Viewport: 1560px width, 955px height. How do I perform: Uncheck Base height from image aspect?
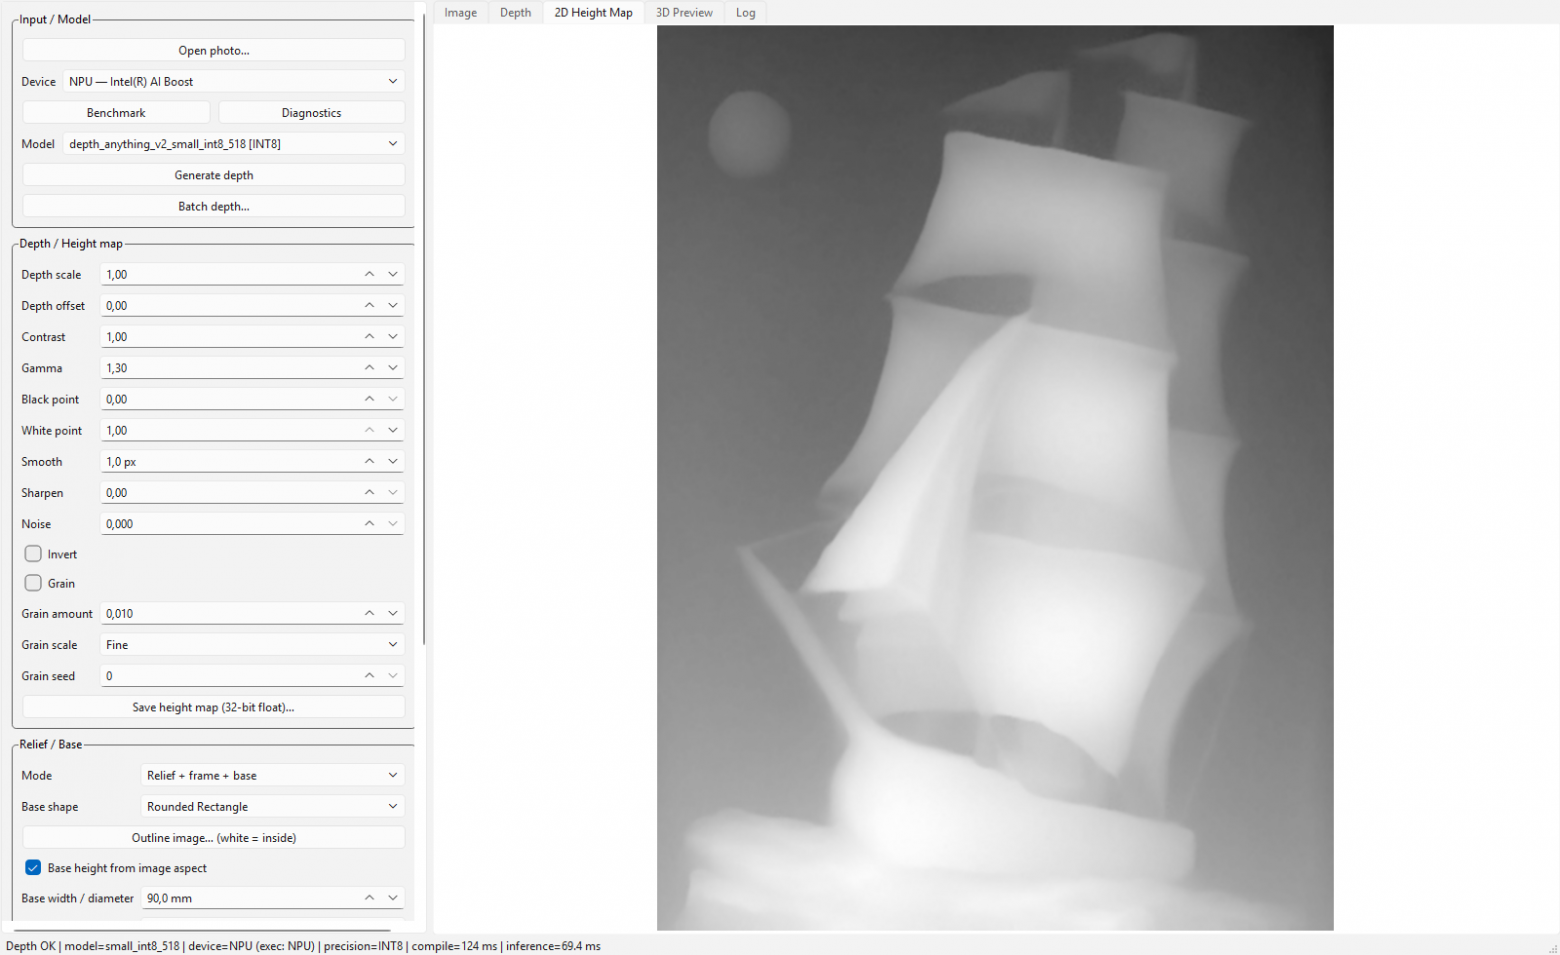pyautogui.click(x=33, y=868)
